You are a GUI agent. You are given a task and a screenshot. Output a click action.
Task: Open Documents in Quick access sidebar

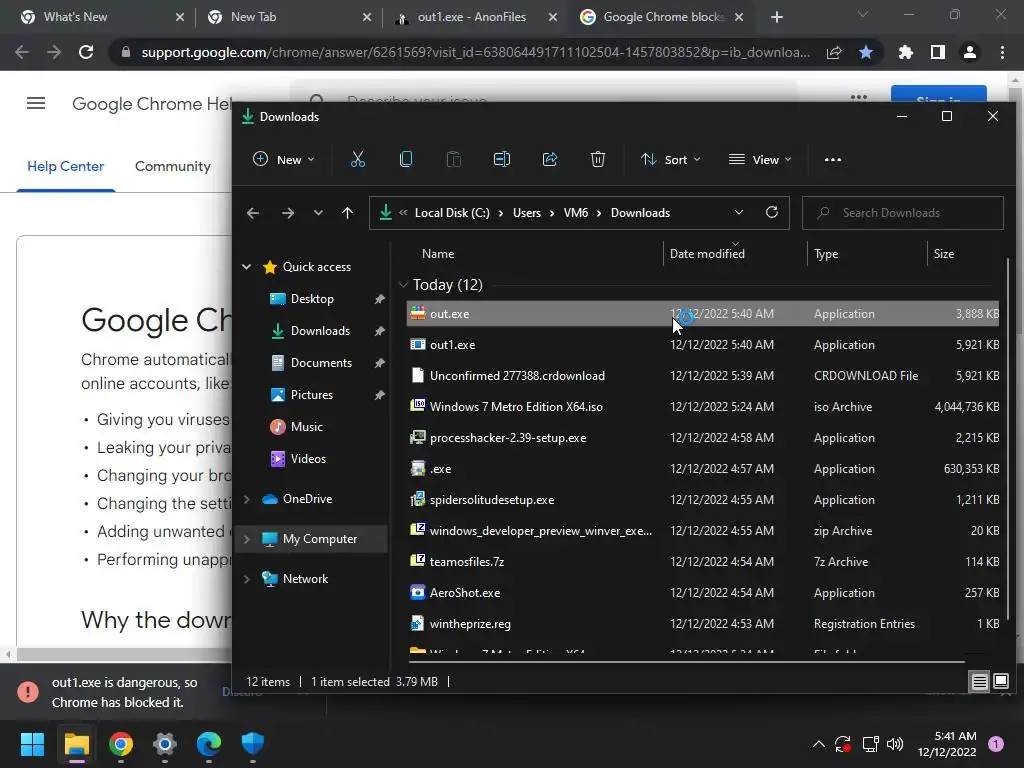click(321, 362)
